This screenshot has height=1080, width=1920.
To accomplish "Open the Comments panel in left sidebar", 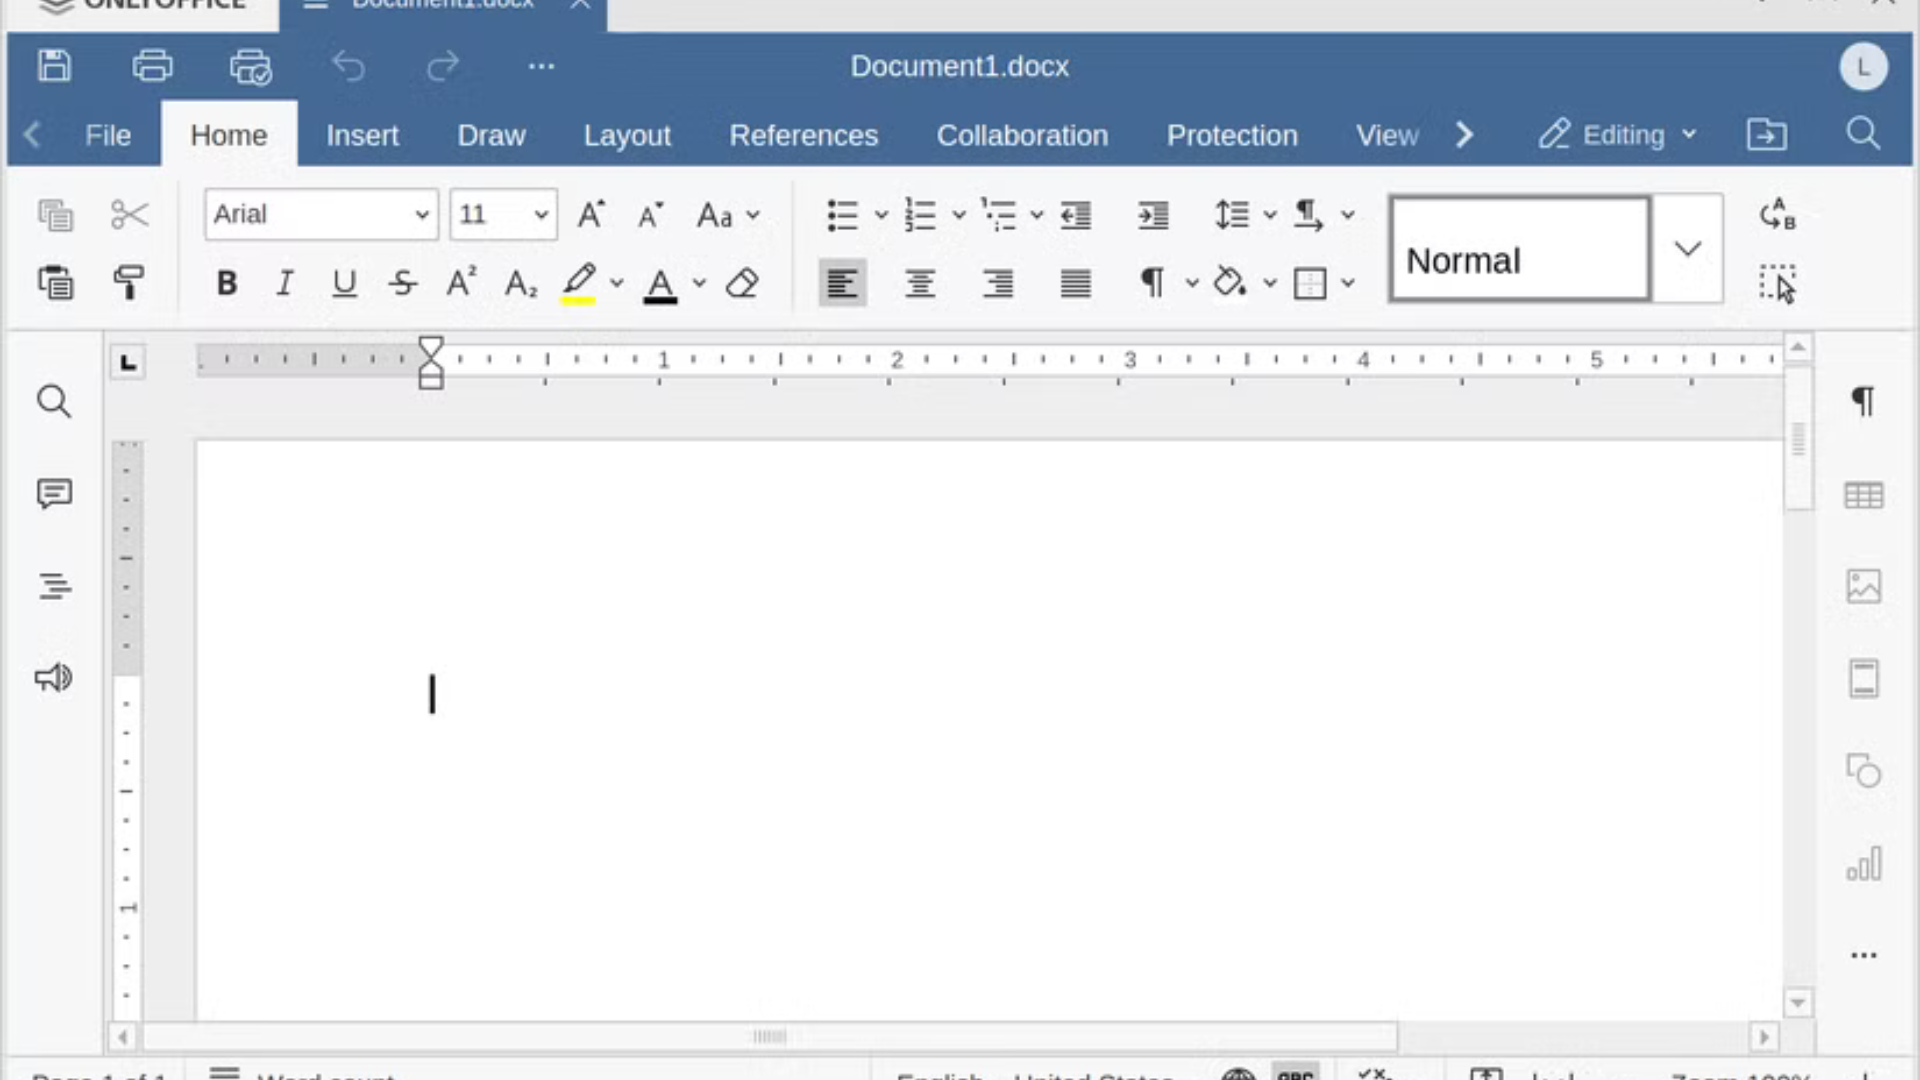I will point(54,493).
